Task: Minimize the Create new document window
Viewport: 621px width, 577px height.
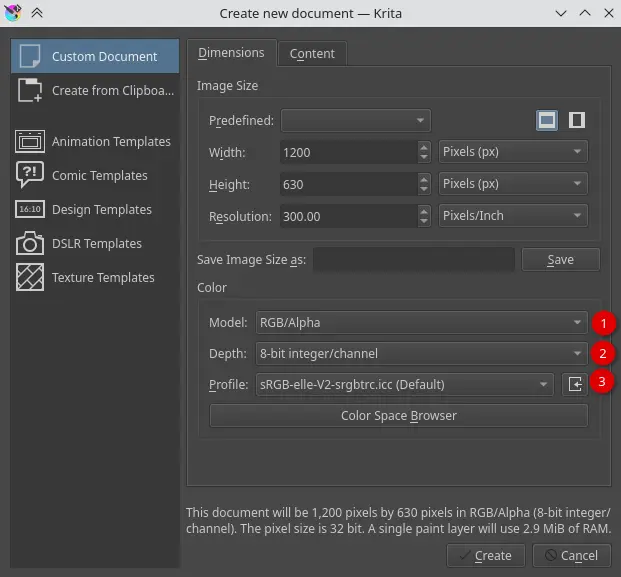Action: click(561, 13)
